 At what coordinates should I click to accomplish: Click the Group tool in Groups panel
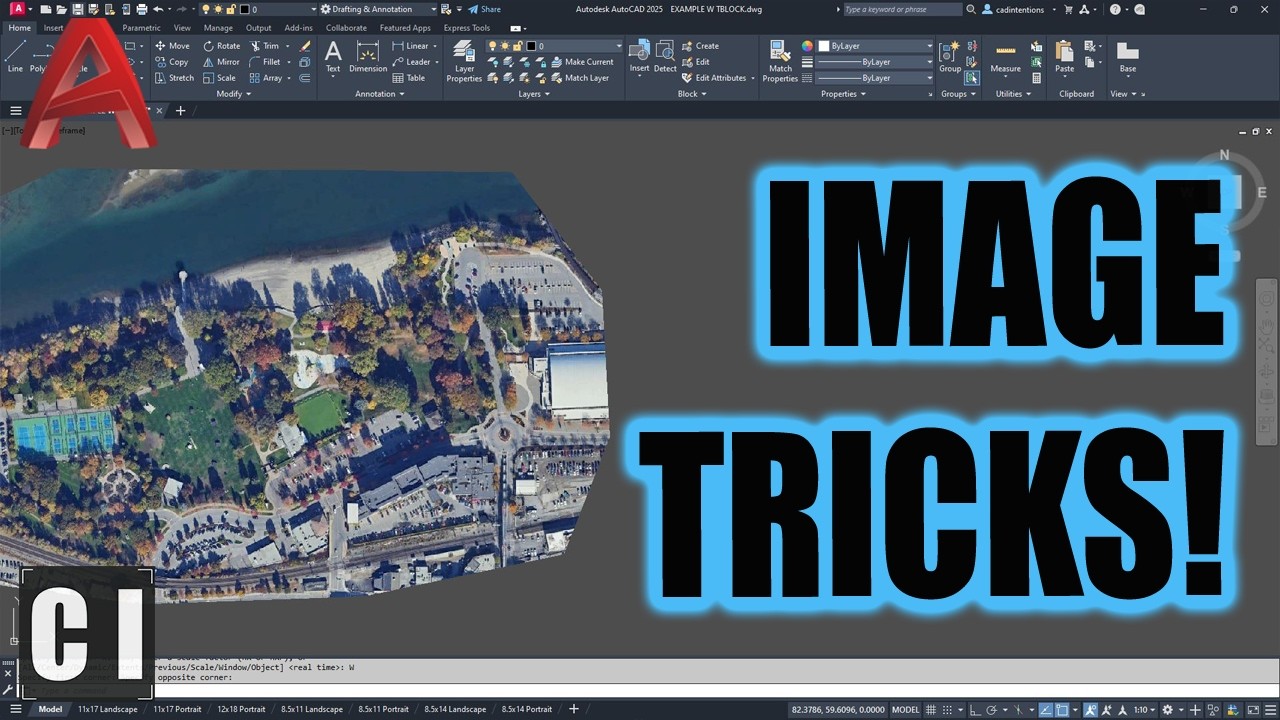950,56
